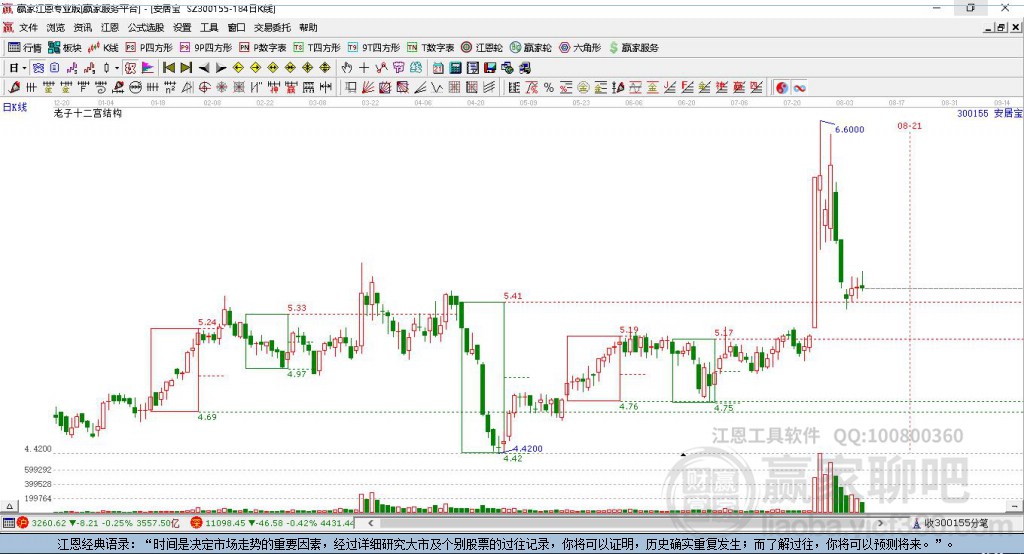Screen dimensions: 1024x554
Task: Open the 工具 menu
Action: coord(209,27)
